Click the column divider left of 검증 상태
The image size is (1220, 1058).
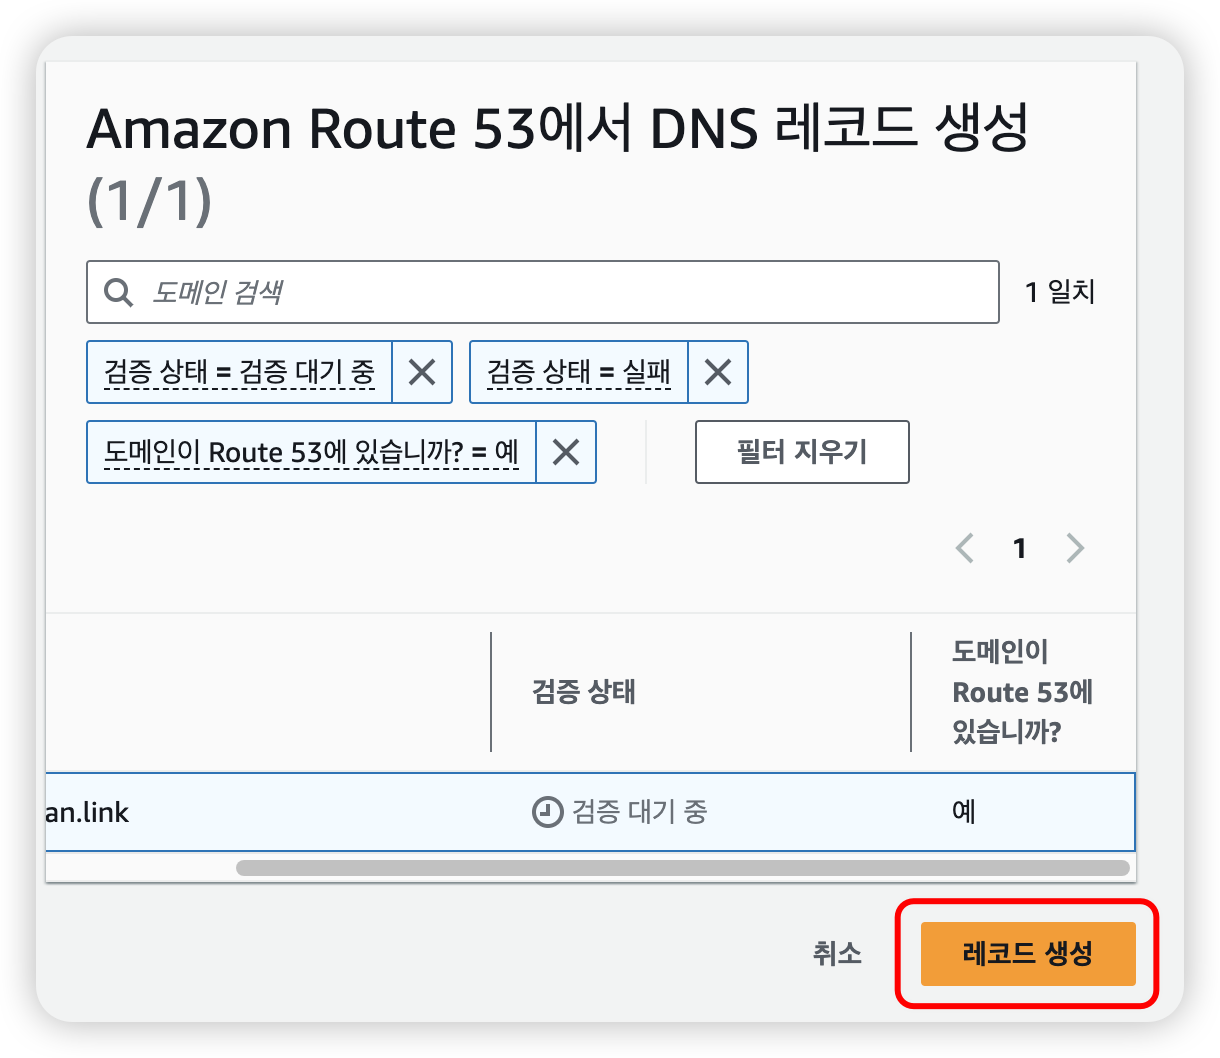pyautogui.click(x=491, y=692)
